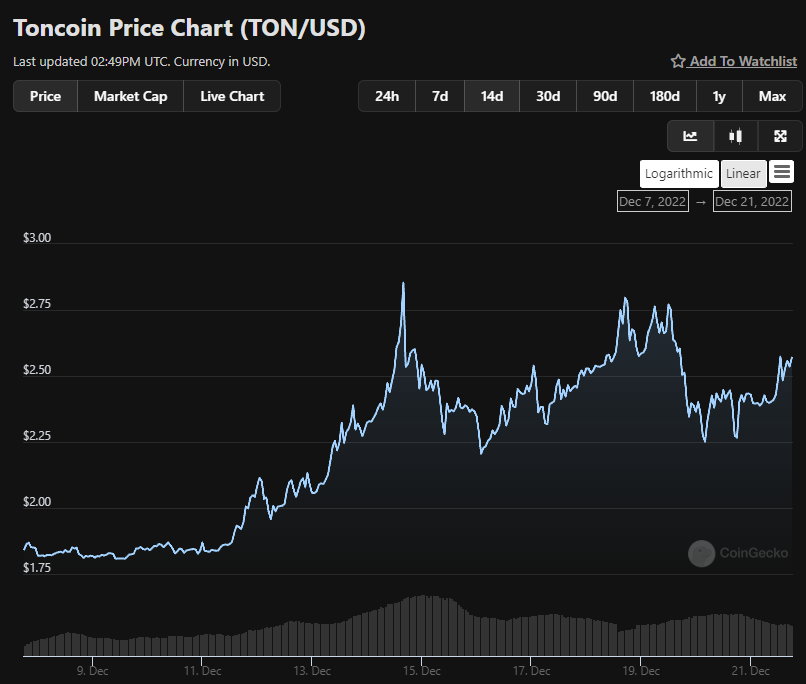Toggle the Logarithmic scale
The image size is (806, 684).
pyautogui.click(x=679, y=174)
